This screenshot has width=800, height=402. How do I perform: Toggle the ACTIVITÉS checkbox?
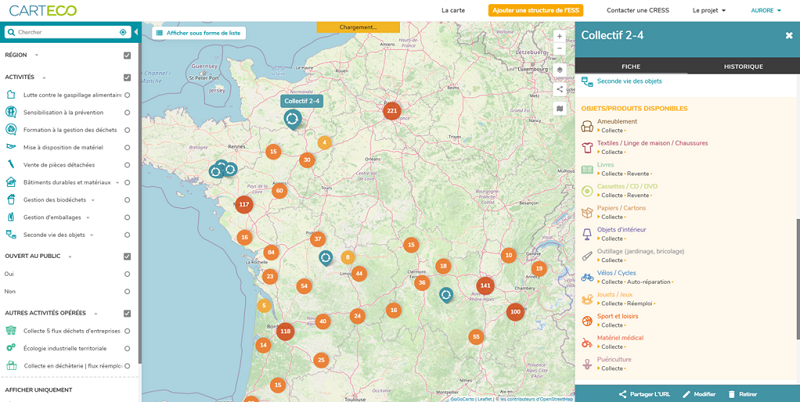[127, 77]
